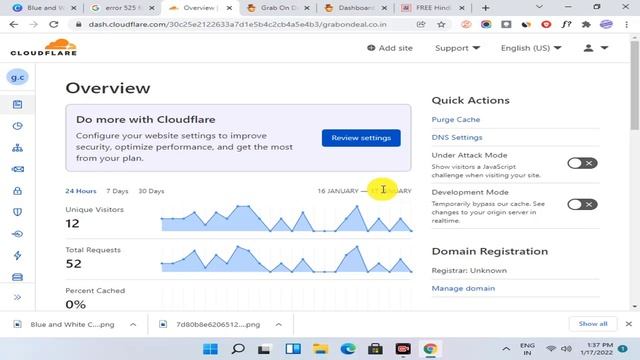Open the DNS network sidebar icon
This screenshot has width=640, height=360.
point(18,148)
